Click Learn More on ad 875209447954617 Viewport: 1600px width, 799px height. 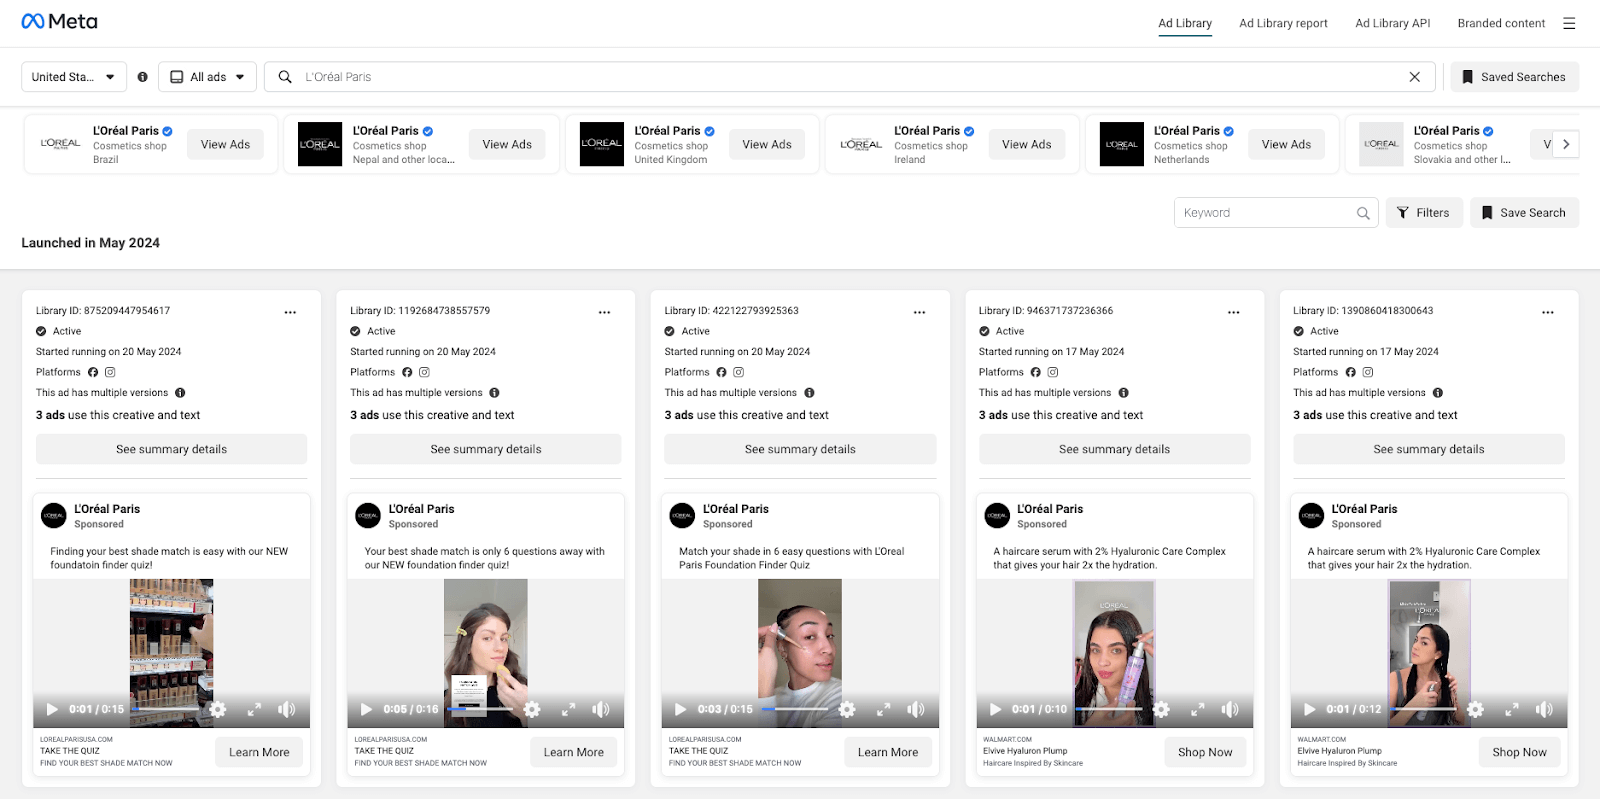(259, 752)
